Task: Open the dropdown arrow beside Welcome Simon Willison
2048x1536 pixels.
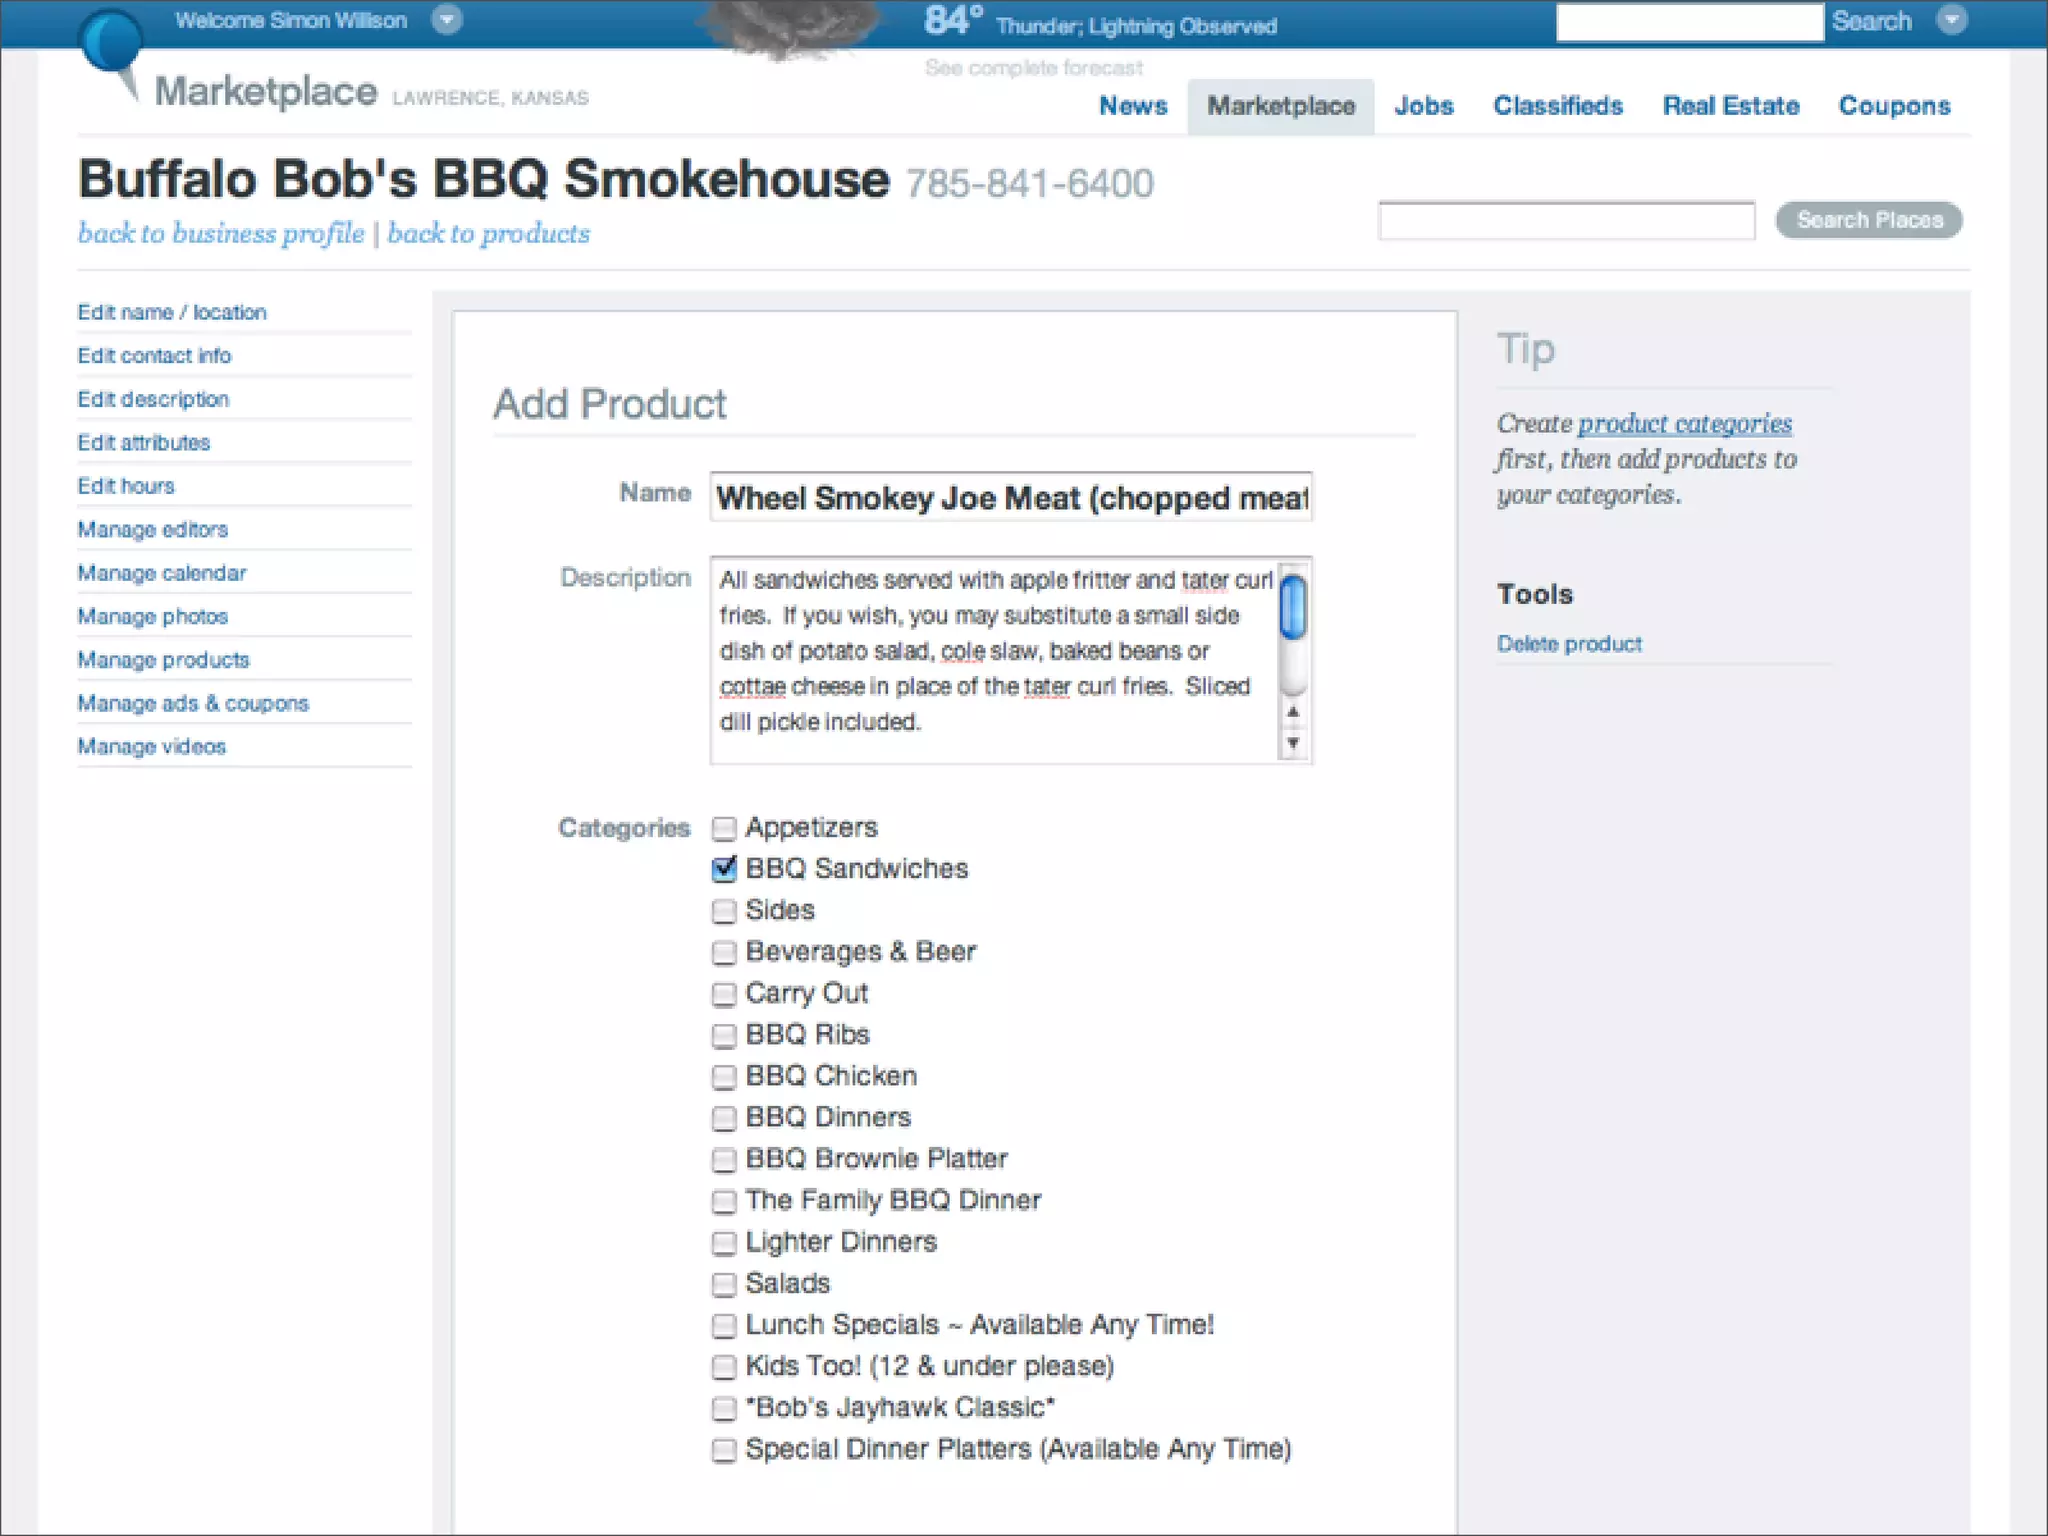Action: [447, 20]
